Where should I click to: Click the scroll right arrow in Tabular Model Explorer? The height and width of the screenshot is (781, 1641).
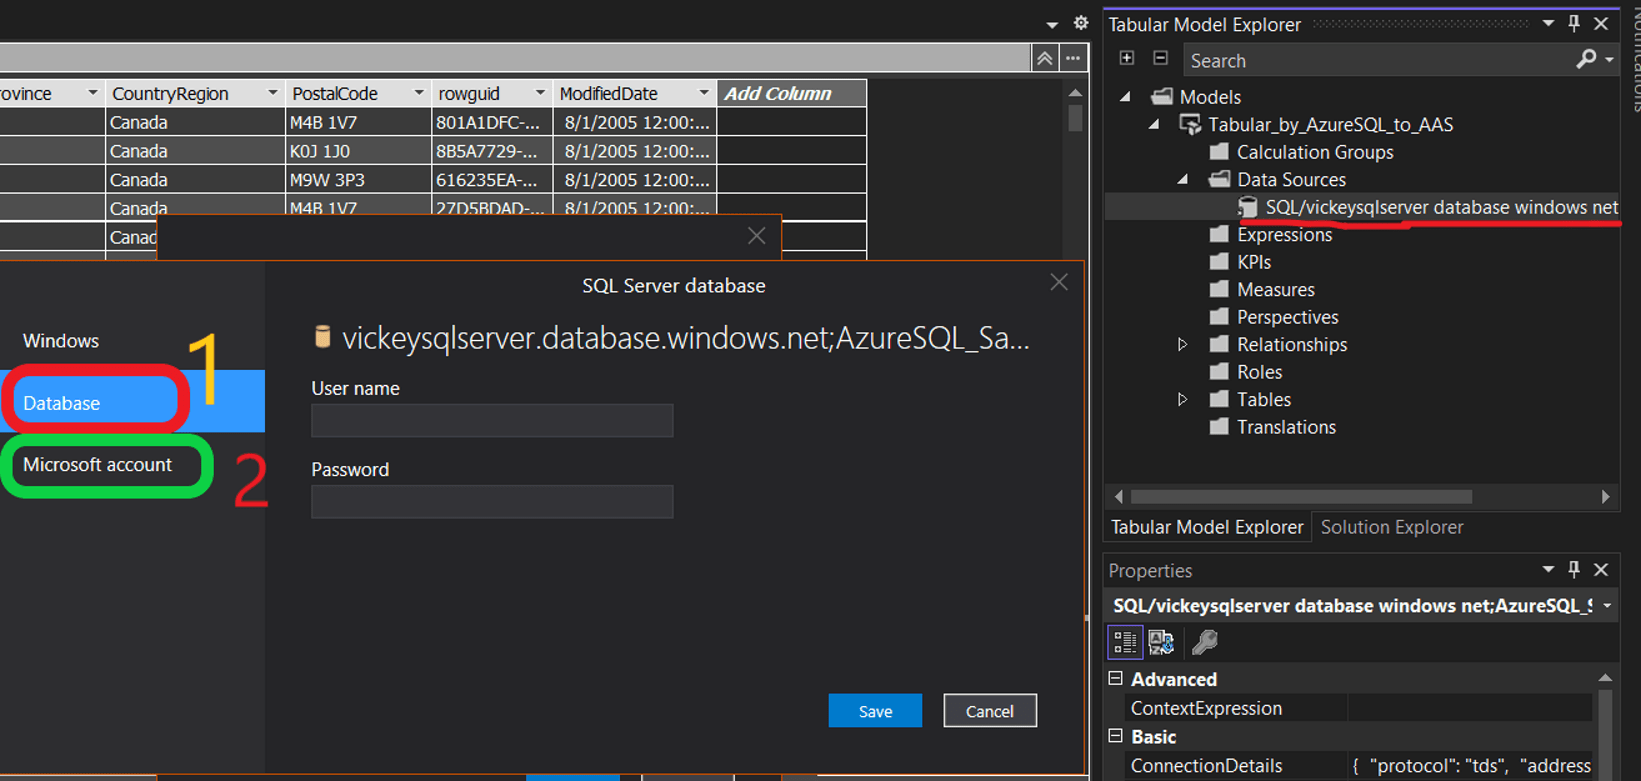click(1606, 497)
